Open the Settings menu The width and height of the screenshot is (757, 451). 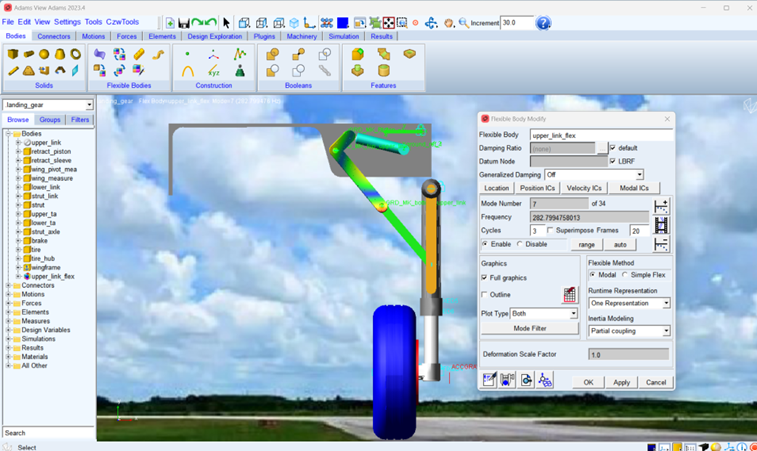pyautogui.click(x=67, y=21)
